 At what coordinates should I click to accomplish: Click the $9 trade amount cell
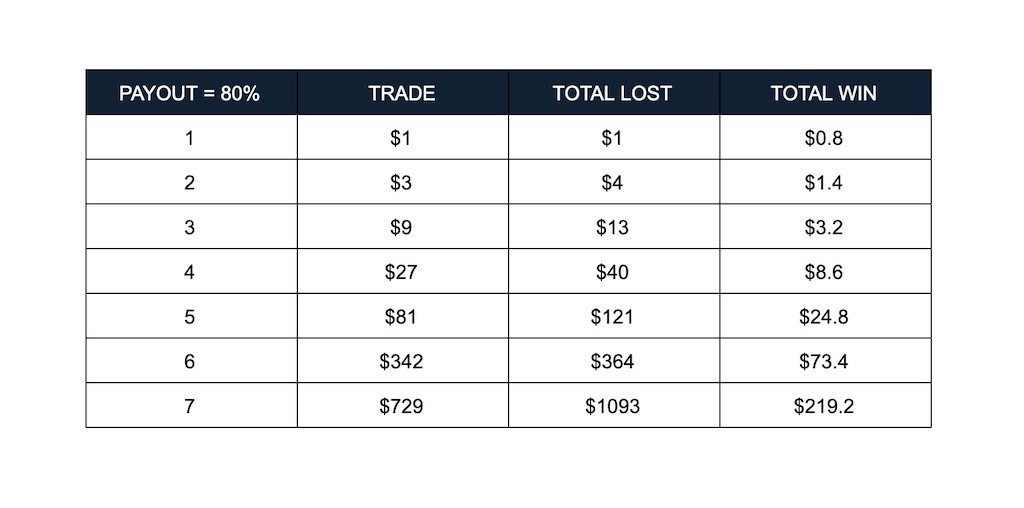coord(402,227)
